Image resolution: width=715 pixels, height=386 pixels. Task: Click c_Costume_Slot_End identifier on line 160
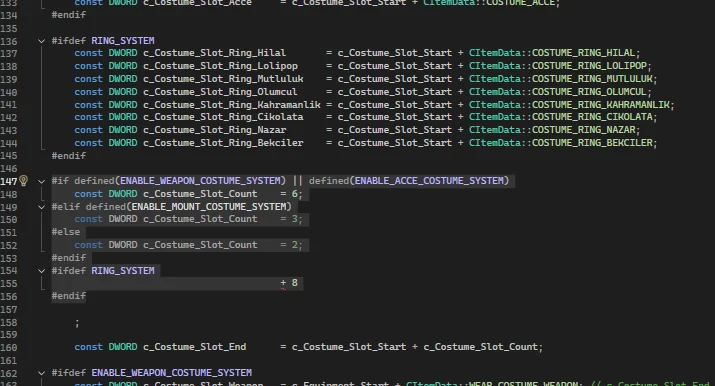(x=195, y=347)
